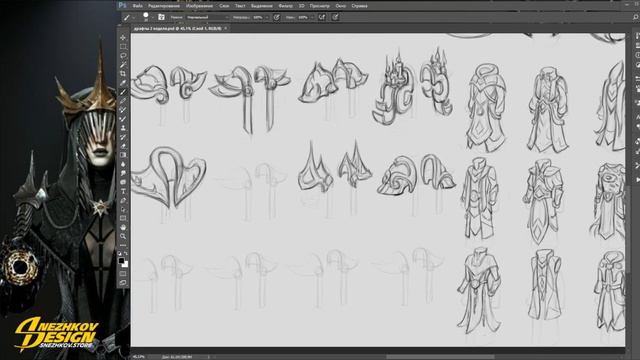Open the Edit Toolbar three-dots button

123,245
